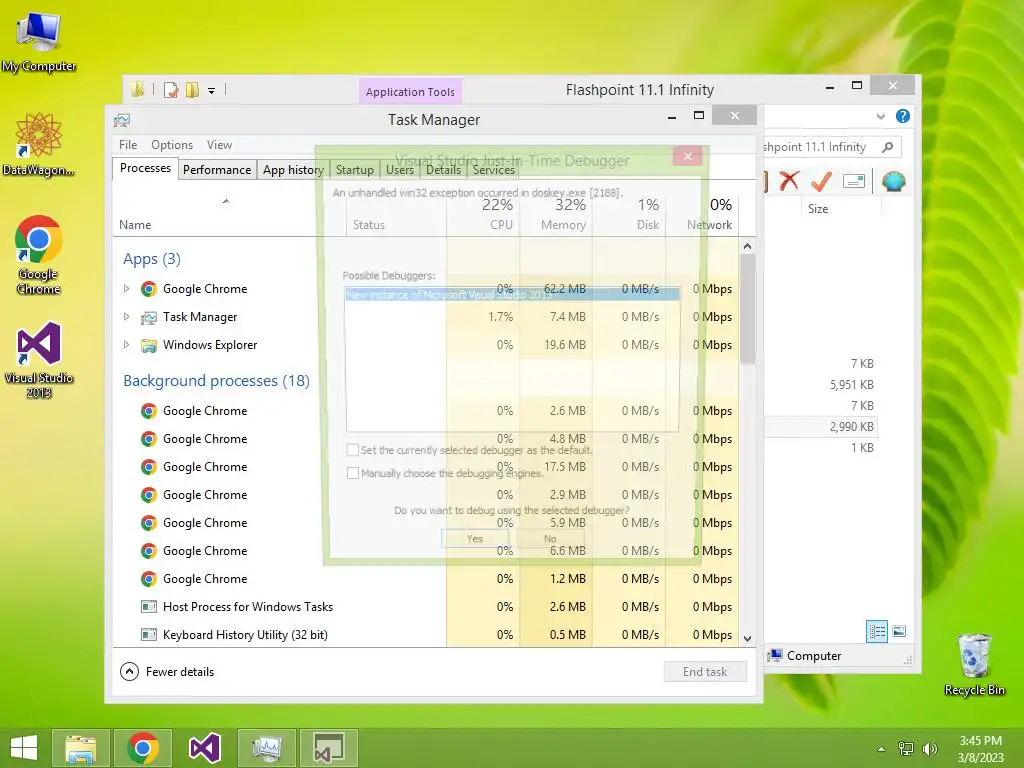
Task: Click the network icon in system tray
Action: pos(905,748)
